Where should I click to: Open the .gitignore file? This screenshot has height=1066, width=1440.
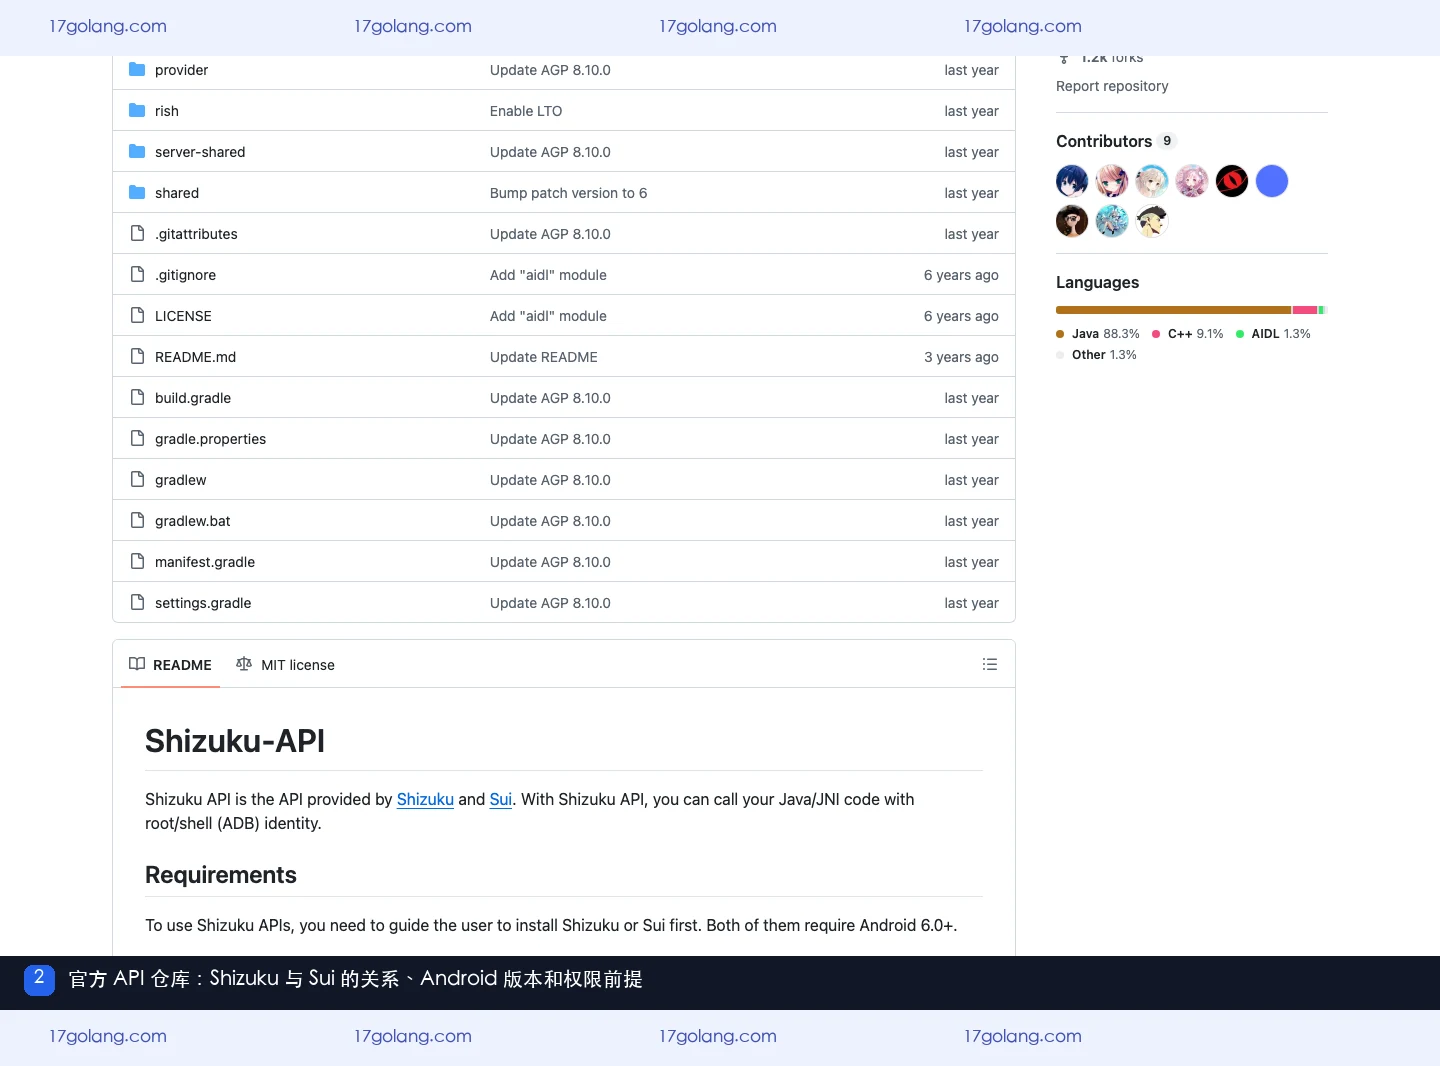(x=185, y=275)
